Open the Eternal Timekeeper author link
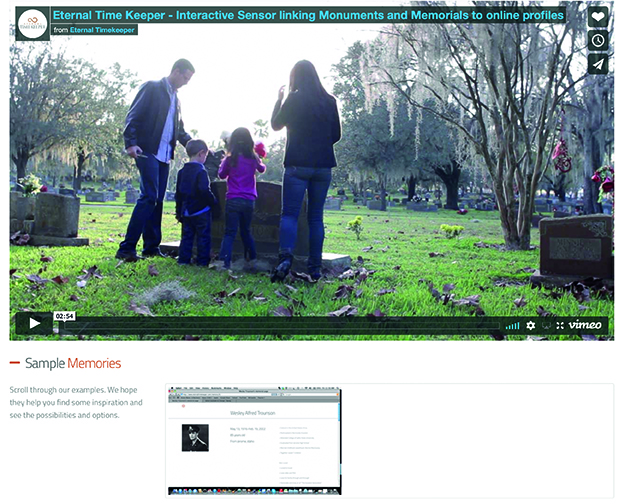The image size is (619, 504). click(x=102, y=30)
